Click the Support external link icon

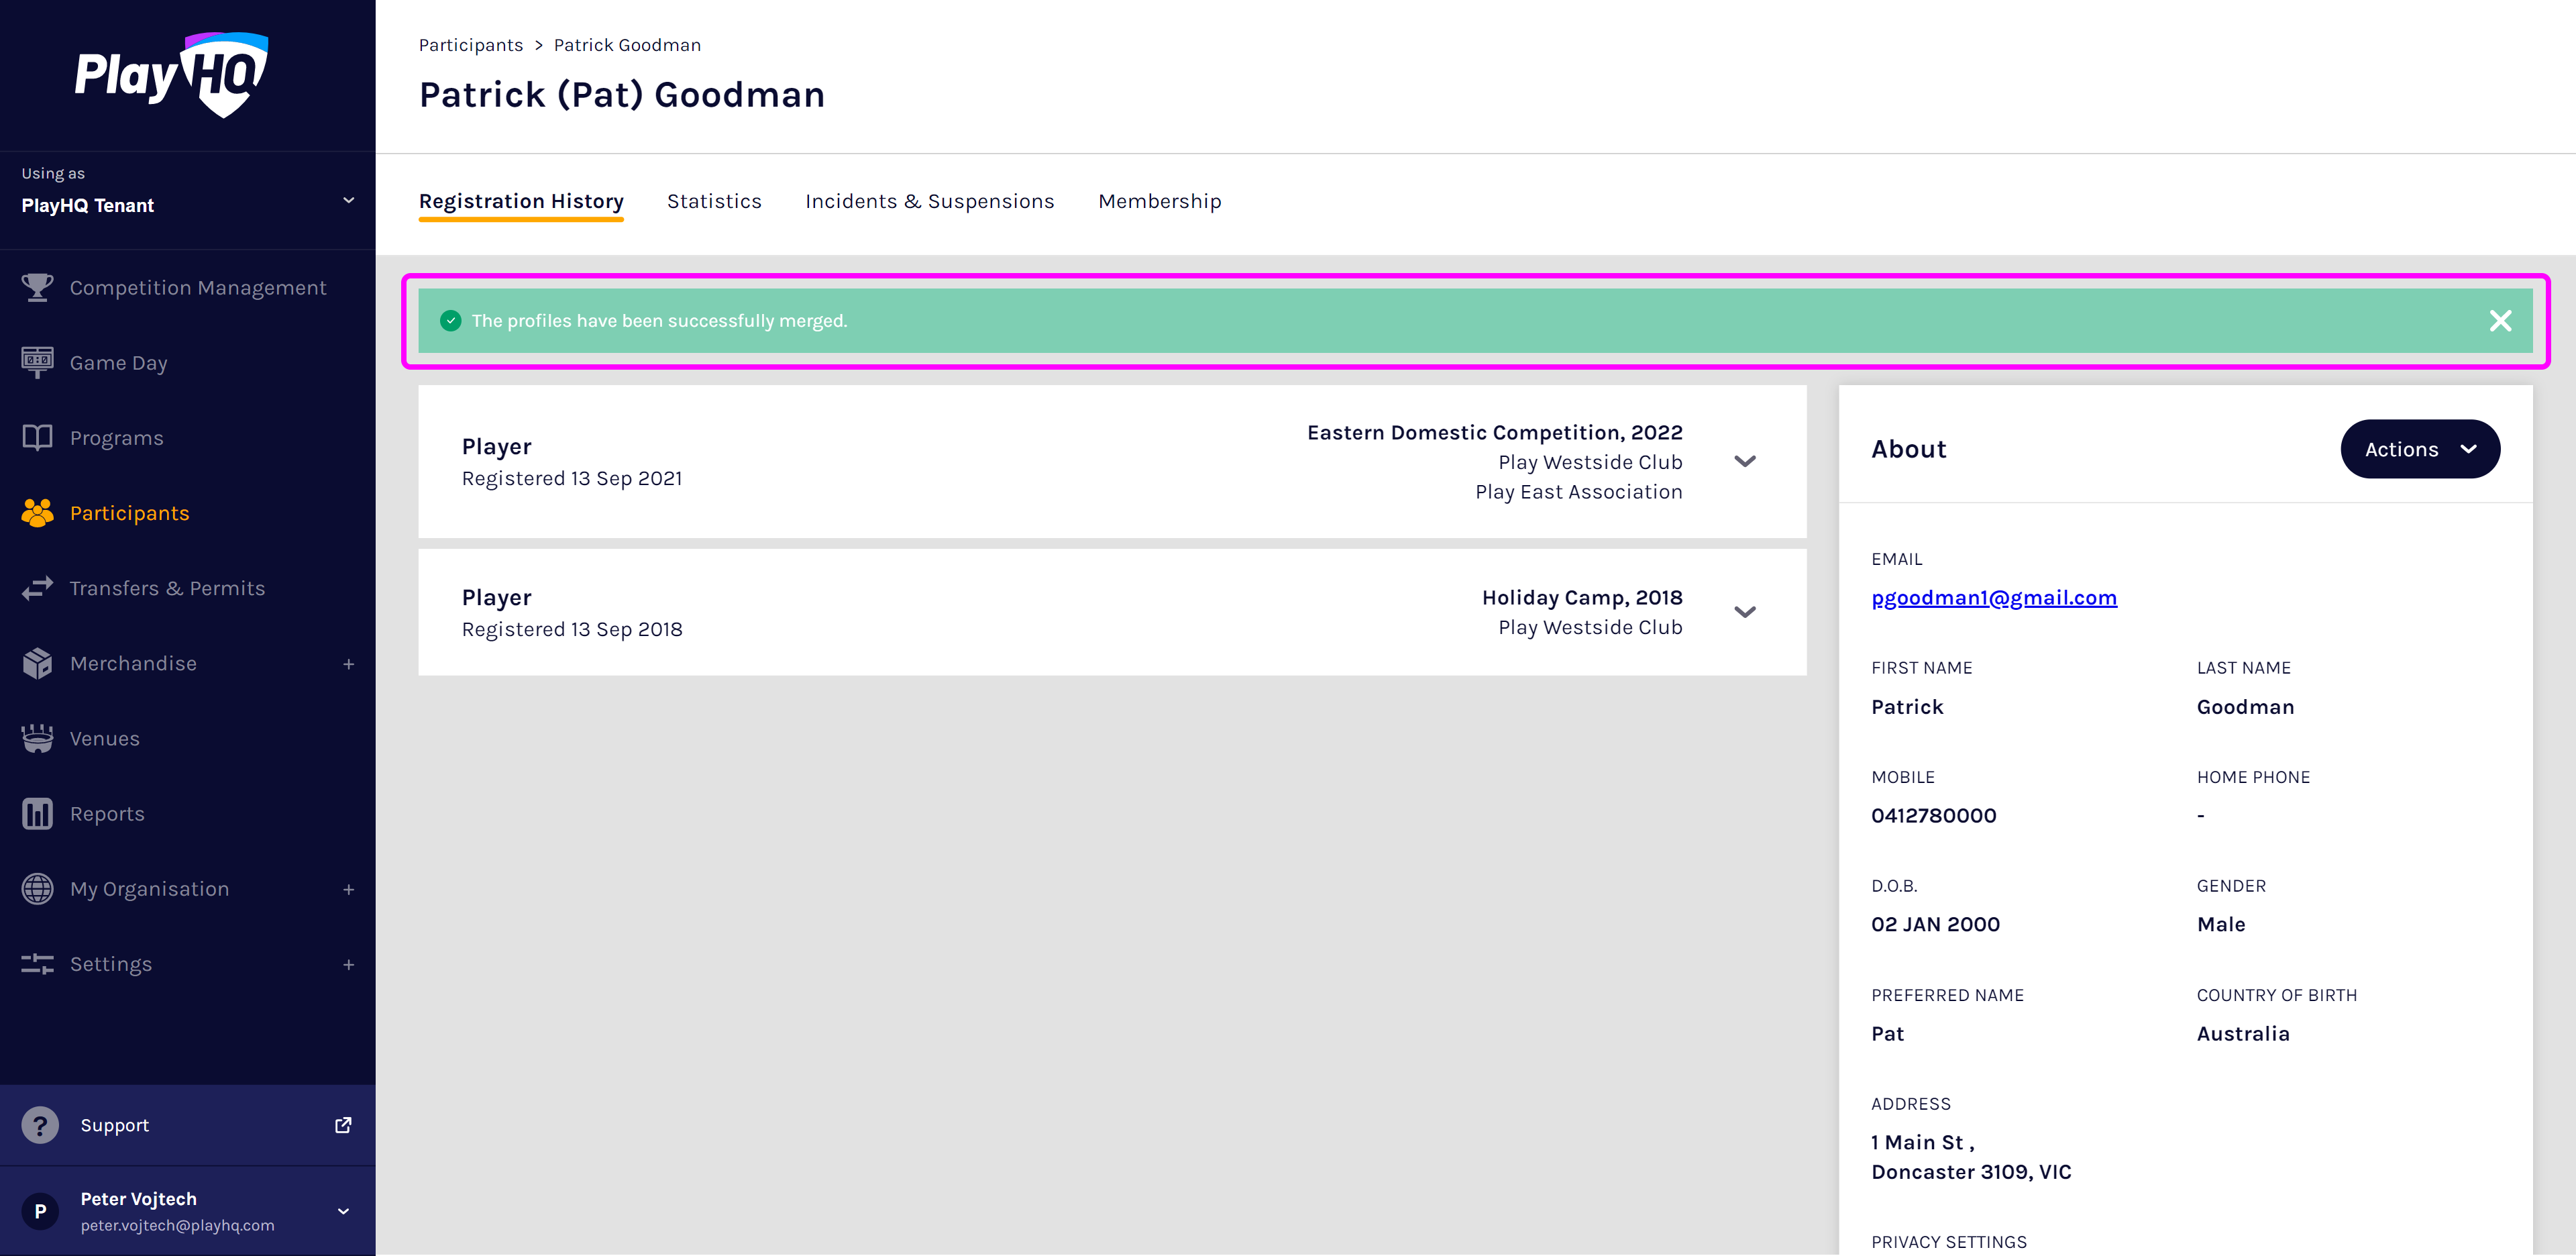coord(343,1124)
